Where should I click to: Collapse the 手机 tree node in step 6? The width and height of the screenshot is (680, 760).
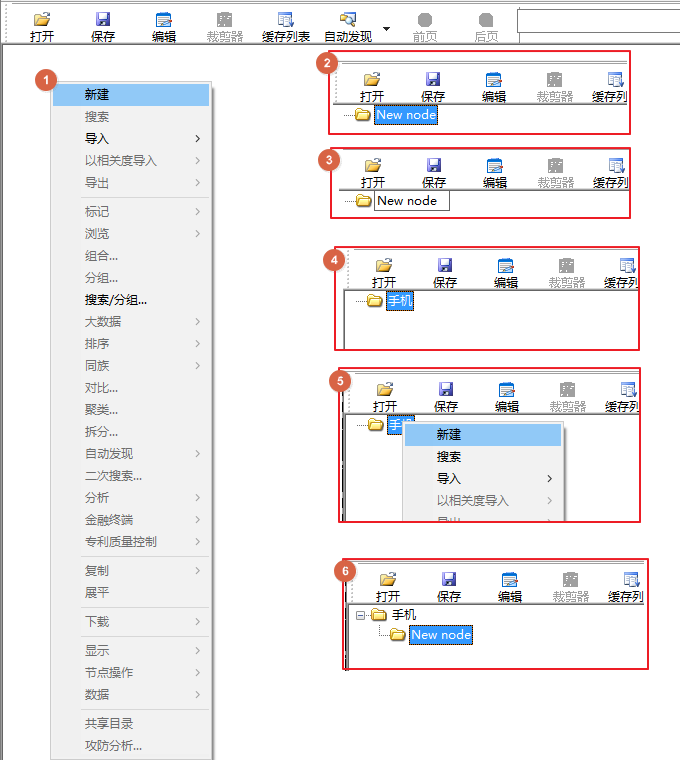click(361, 615)
